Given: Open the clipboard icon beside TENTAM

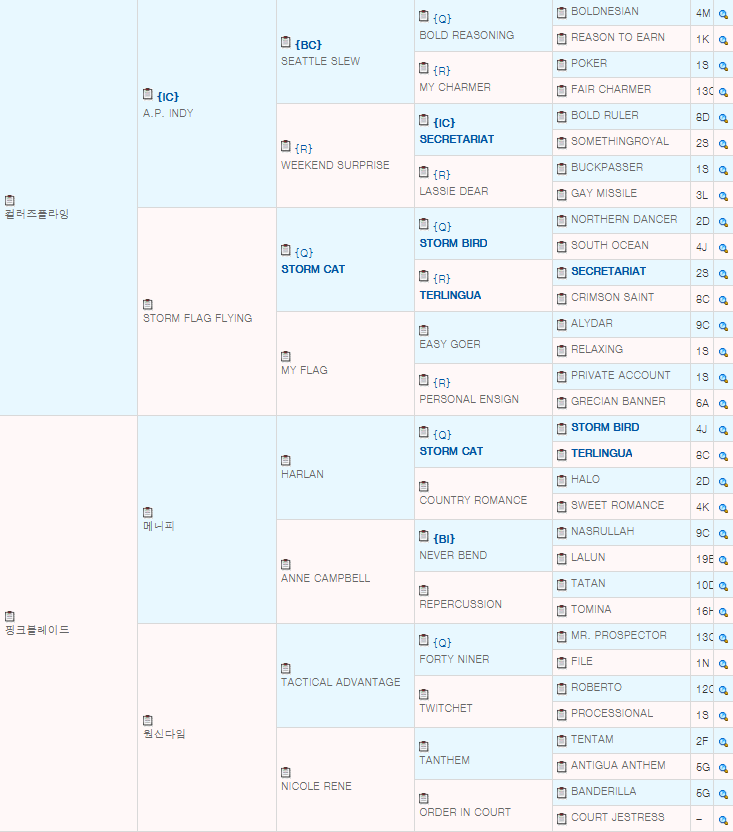Looking at the screenshot, I should pyautogui.click(x=562, y=741).
